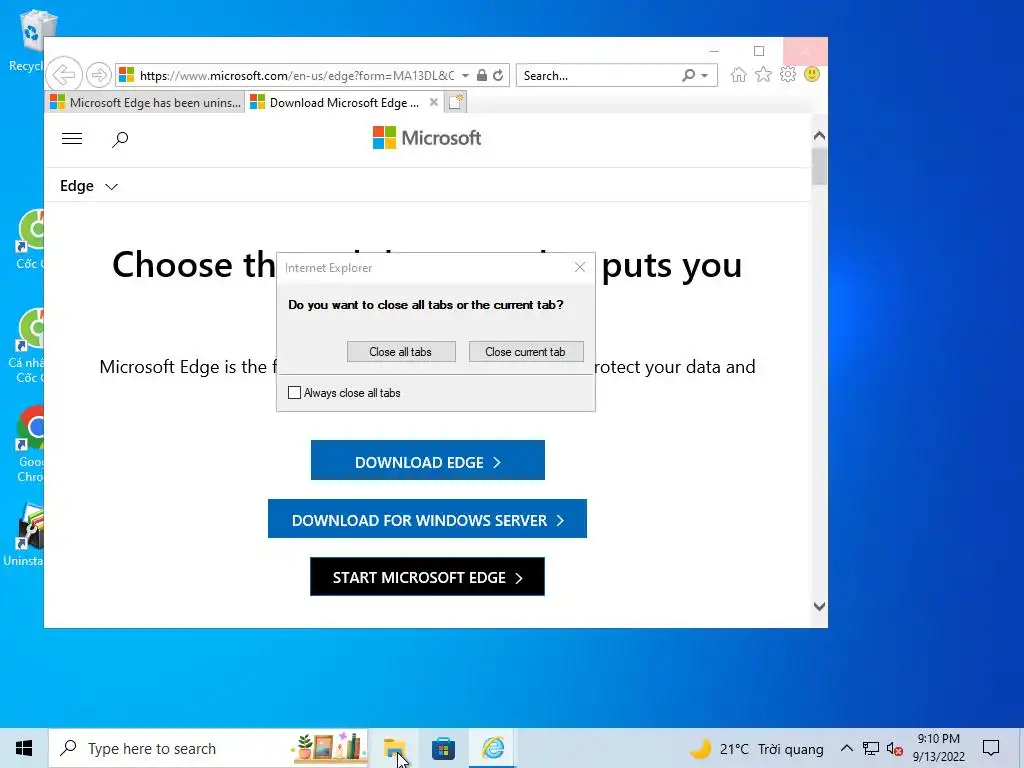Click the DOWNLOAD EDGE button
The width and height of the screenshot is (1024, 768).
click(x=428, y=460)
